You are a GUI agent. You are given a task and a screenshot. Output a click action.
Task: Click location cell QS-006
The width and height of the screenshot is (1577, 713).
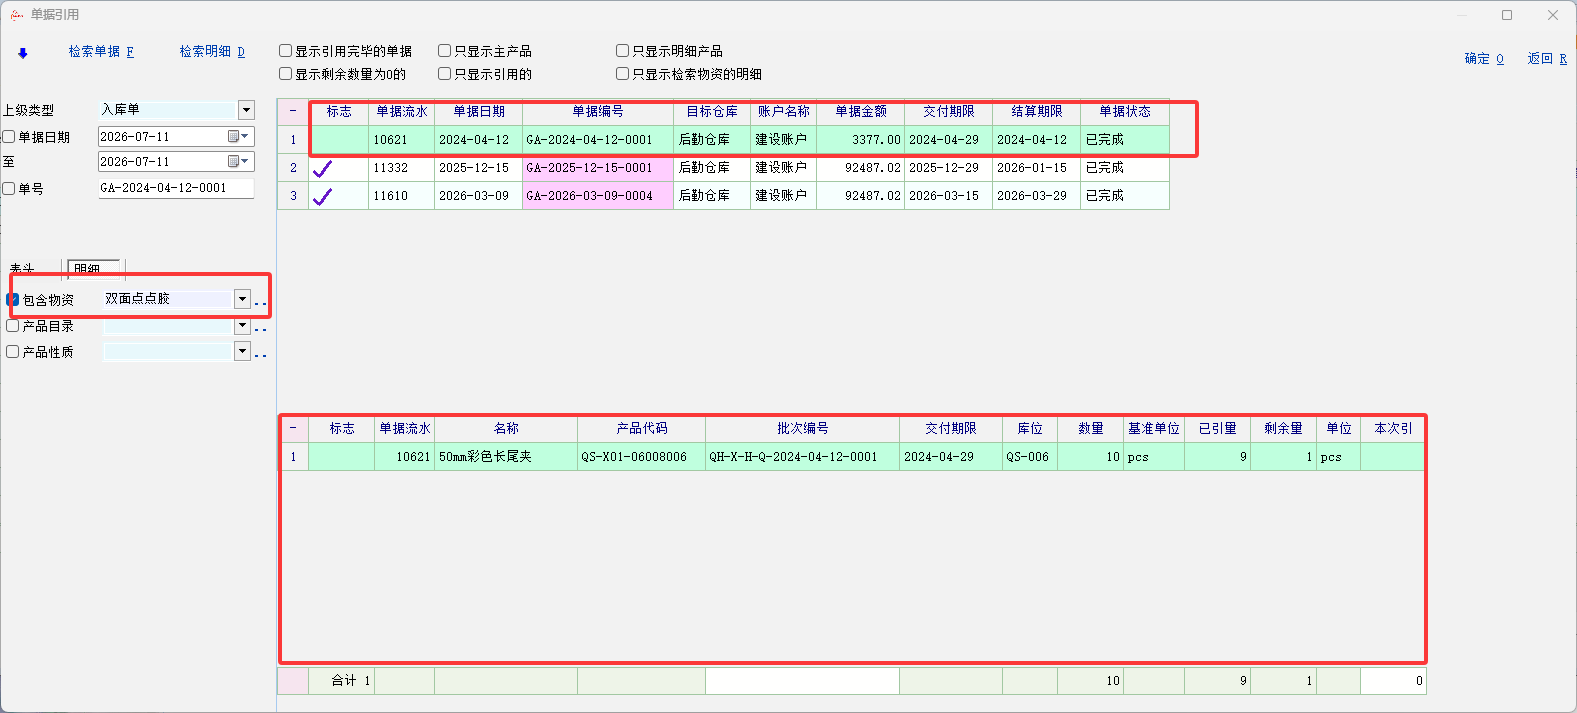coord(1030,457)
